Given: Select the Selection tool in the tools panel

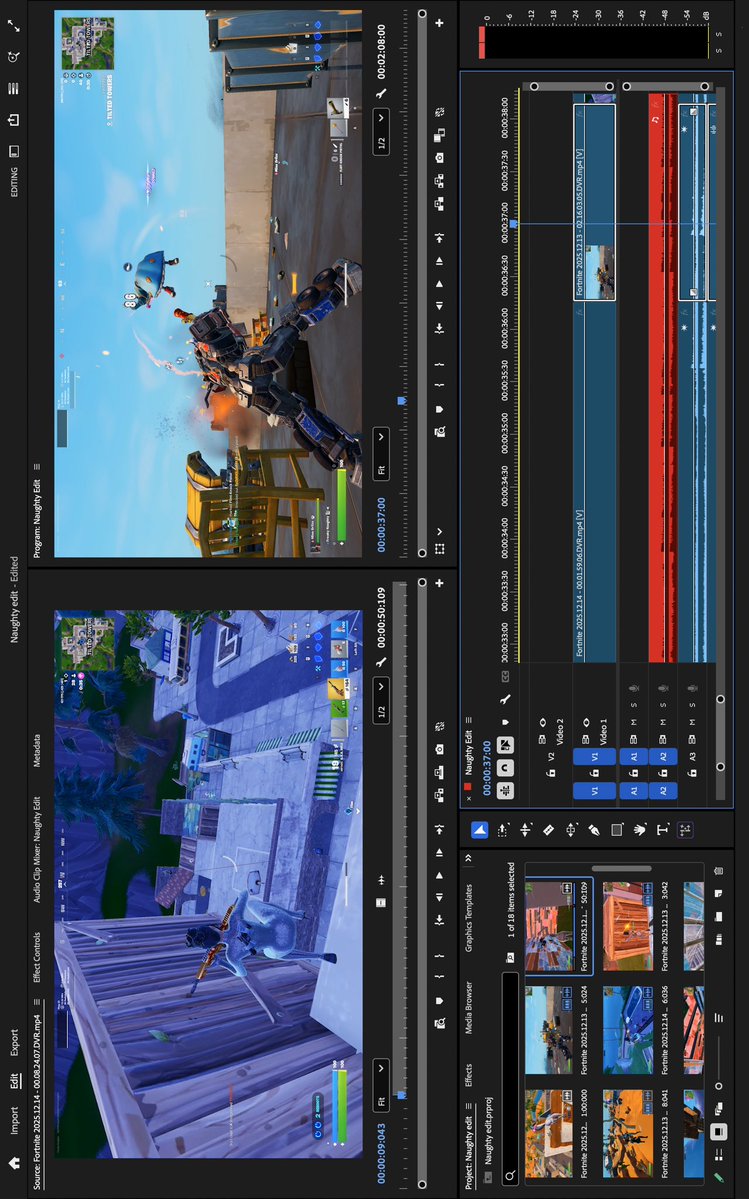Looking at the screenshot, I should tap(479, 830).
